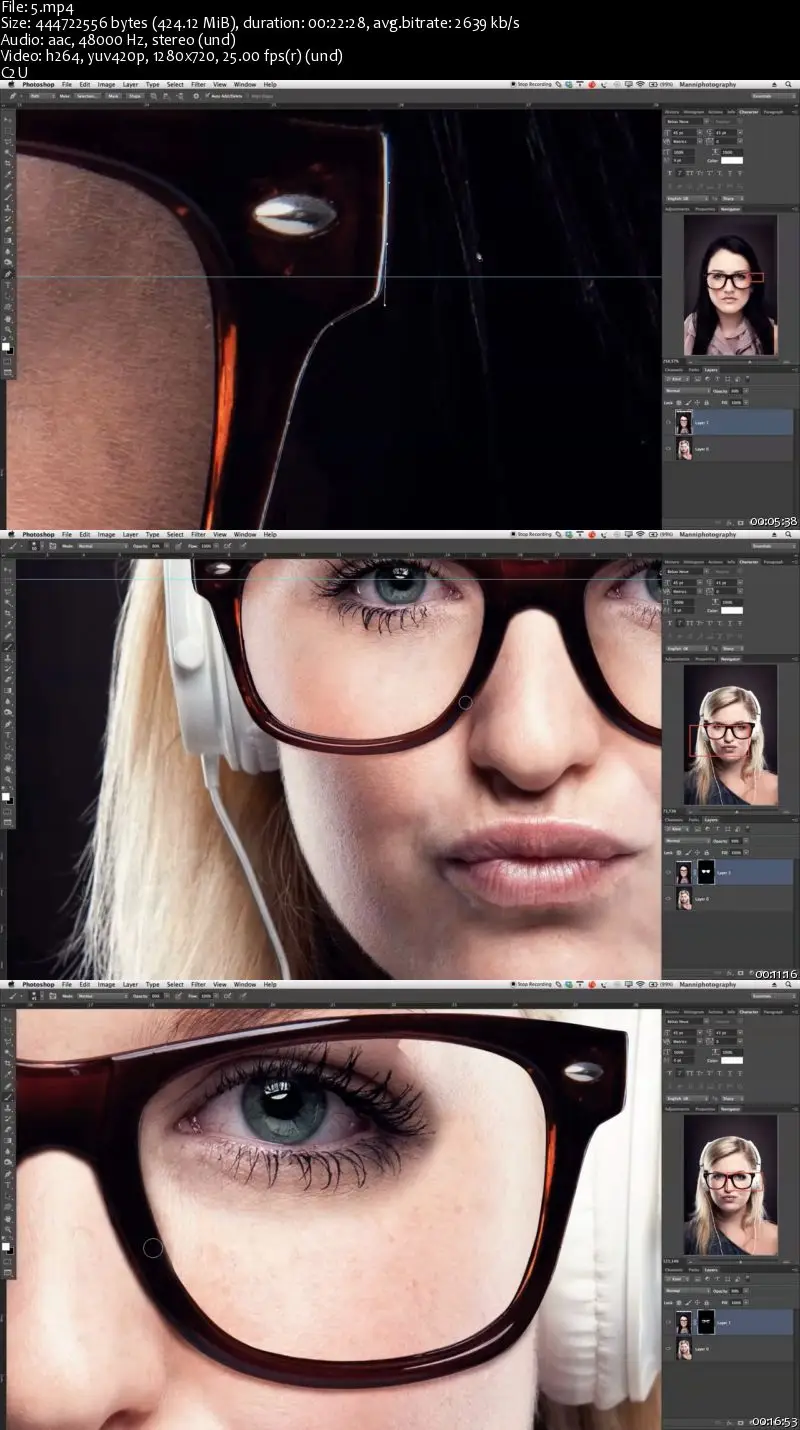Open the Normal blend mode dropdown, 00:05:38 Layers panel
The image size is (800, 1430).
click(688, 391)
